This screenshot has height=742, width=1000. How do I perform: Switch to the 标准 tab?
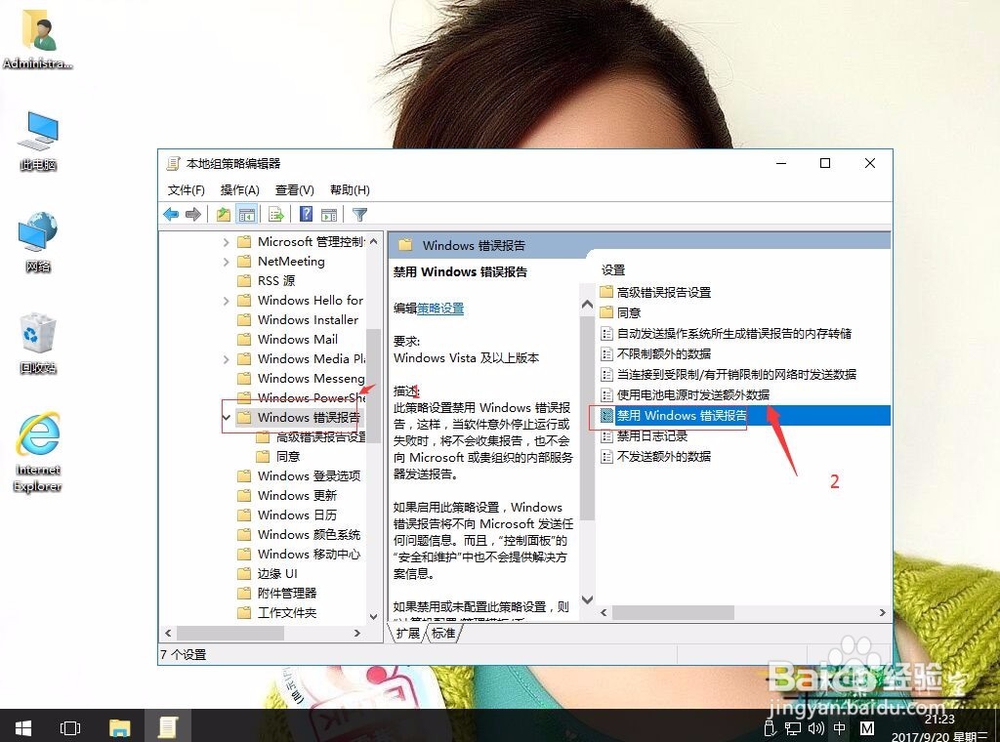coord(443,633)
